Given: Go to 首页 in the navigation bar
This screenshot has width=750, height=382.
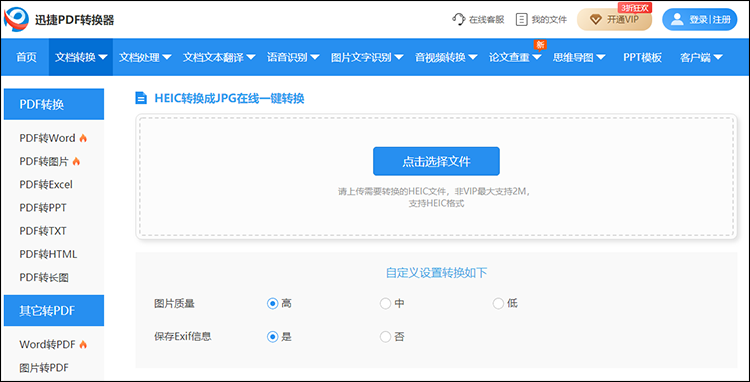Looking at the screenshot, I should coord(26,57).
